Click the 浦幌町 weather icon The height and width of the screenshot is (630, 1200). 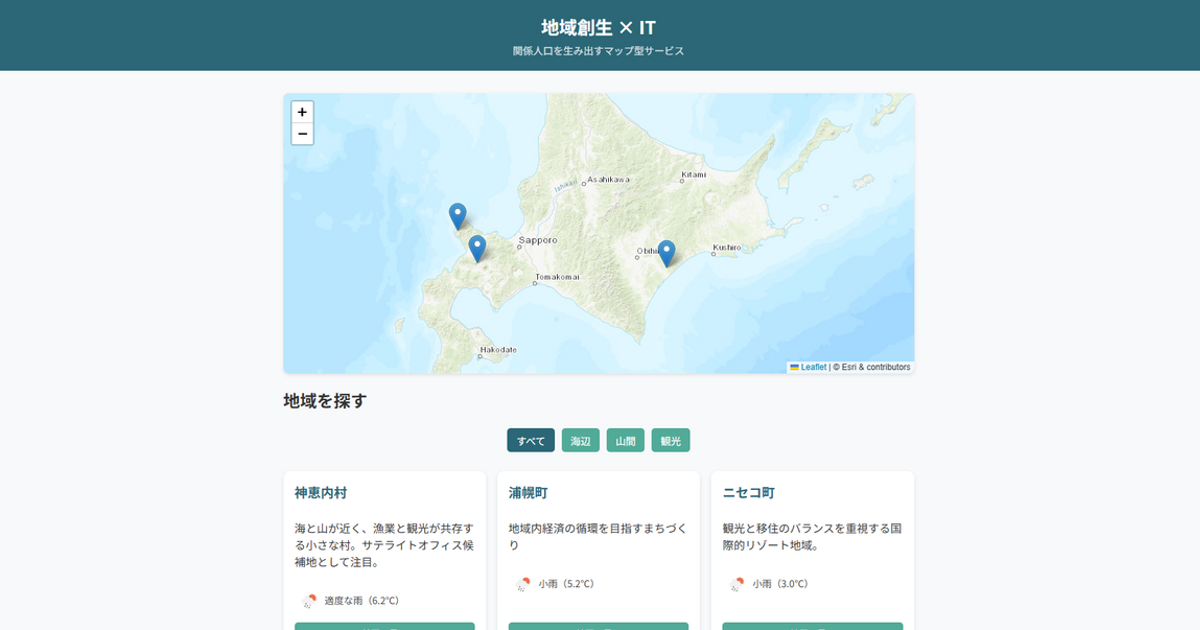(523, 584)
